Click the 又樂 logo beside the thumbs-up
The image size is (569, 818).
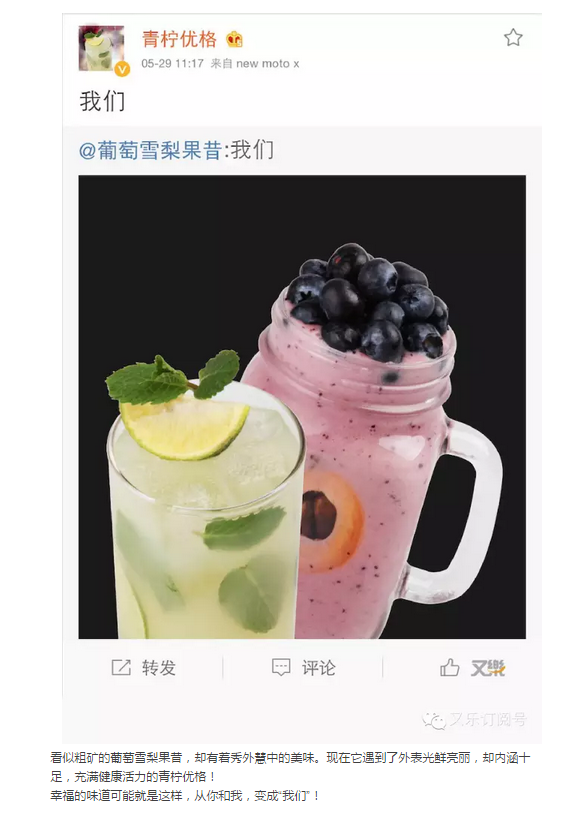tap(488, 668)
